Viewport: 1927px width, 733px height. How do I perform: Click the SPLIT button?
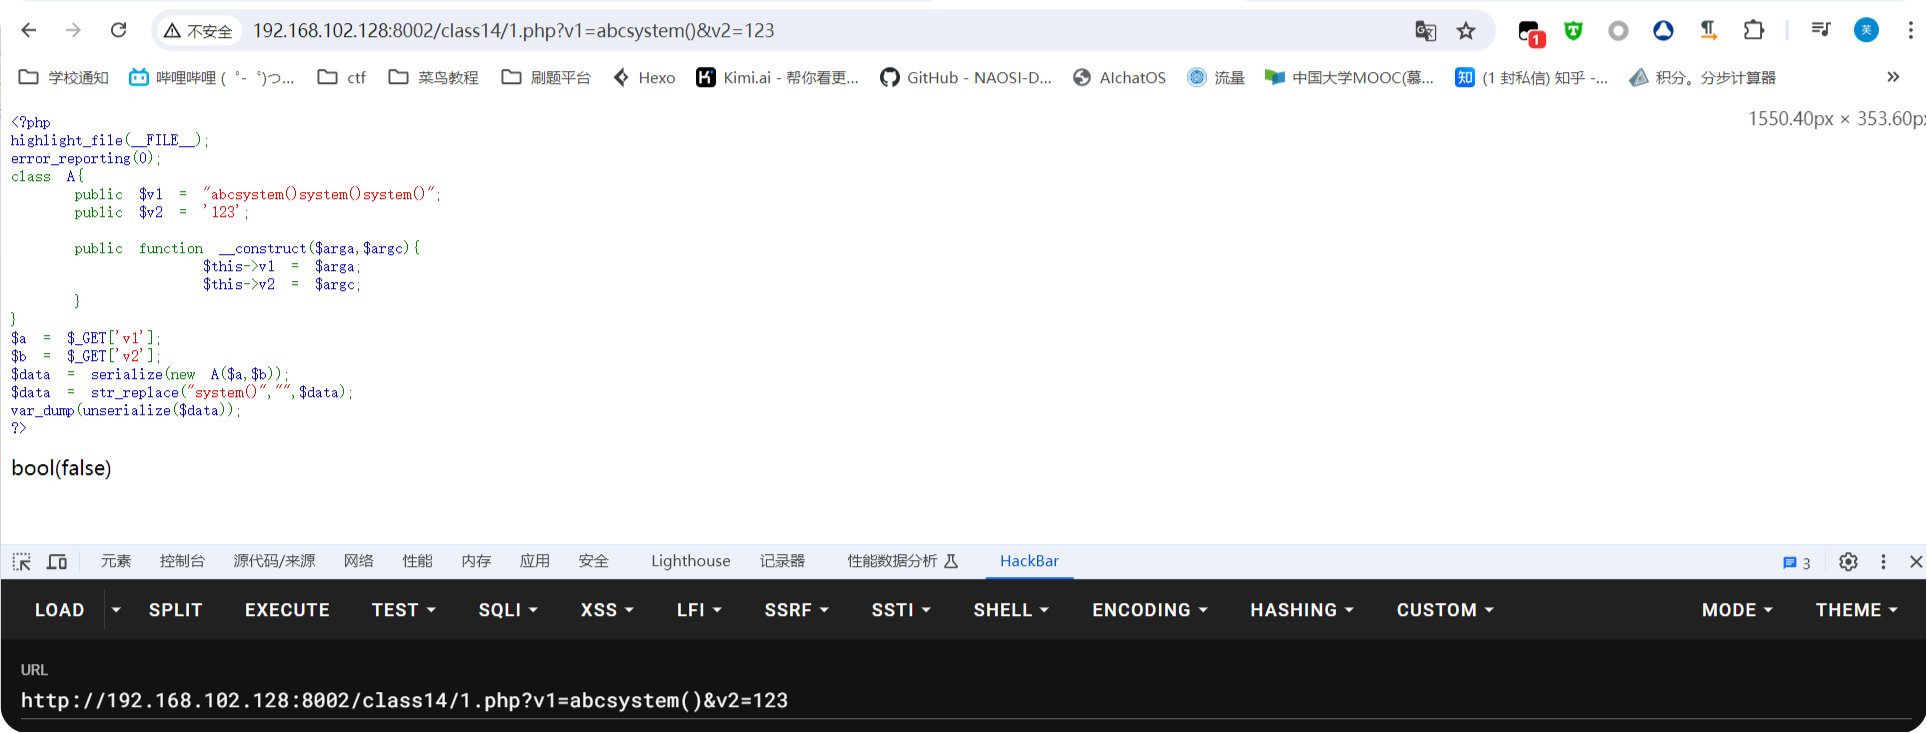(175, 610)
